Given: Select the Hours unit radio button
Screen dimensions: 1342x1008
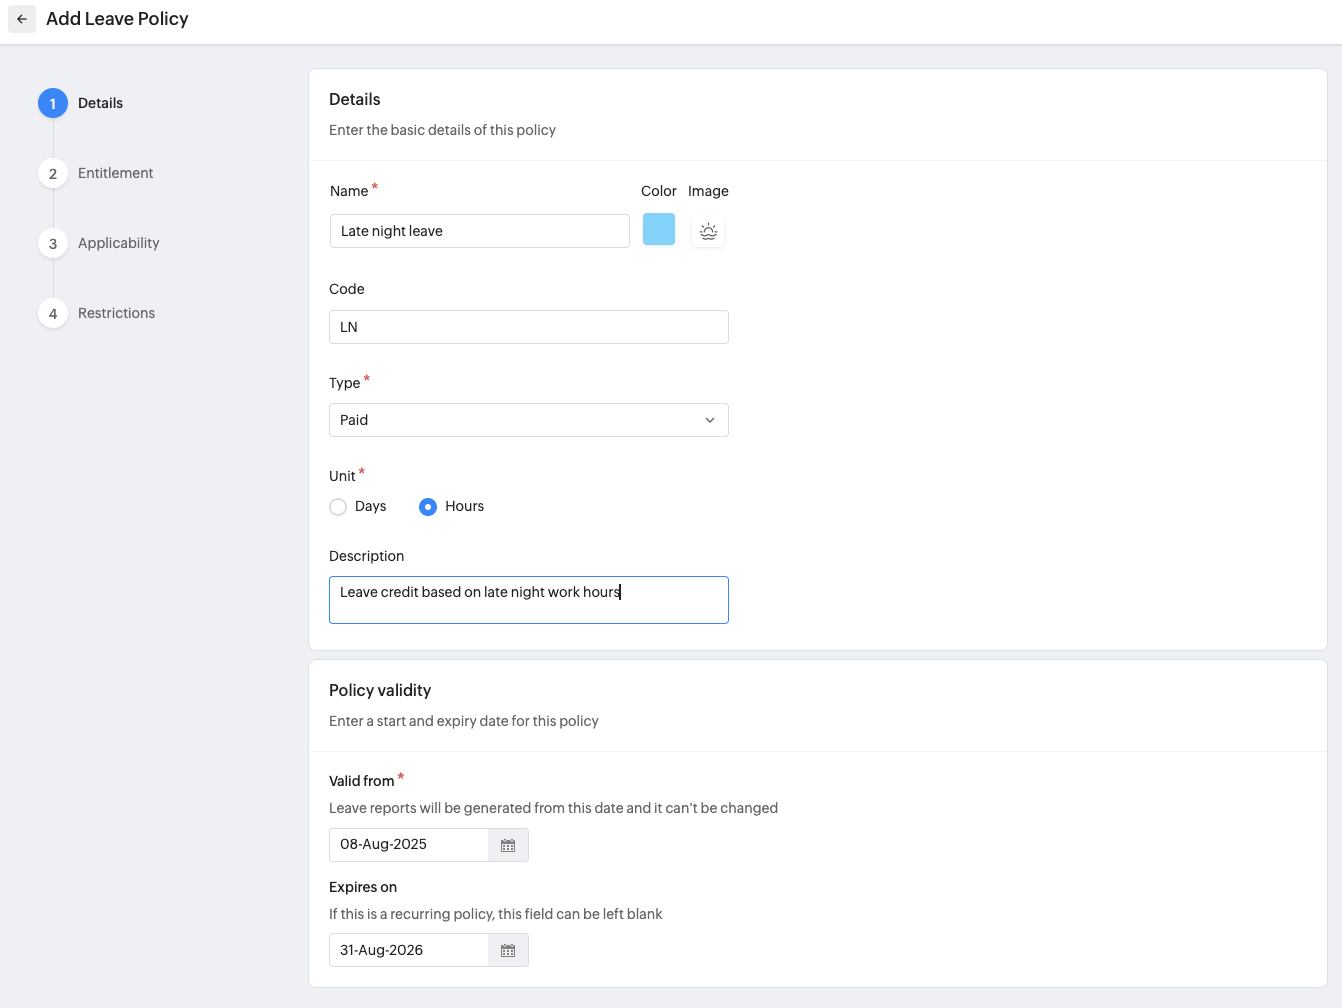Looking at the screenshot, I should click(x=428, y=507).
